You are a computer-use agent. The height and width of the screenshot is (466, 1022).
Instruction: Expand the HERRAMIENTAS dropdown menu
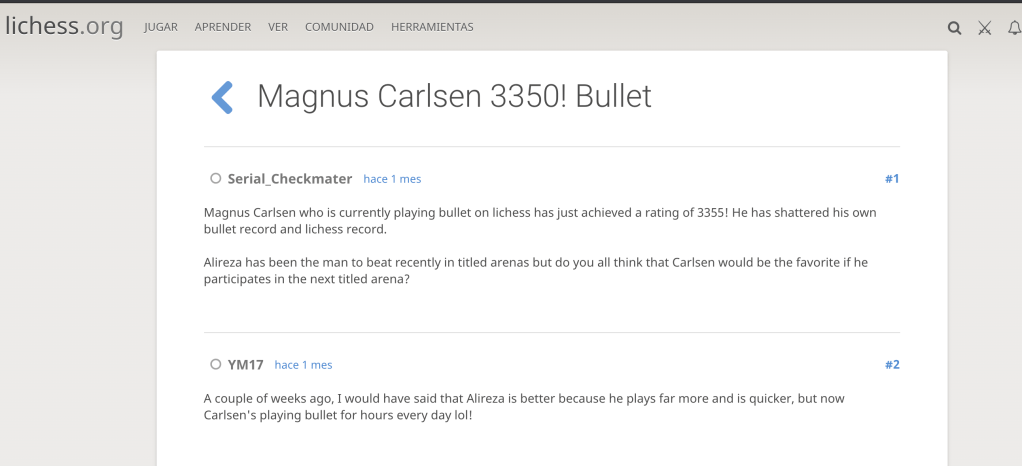tap(432, 27)
